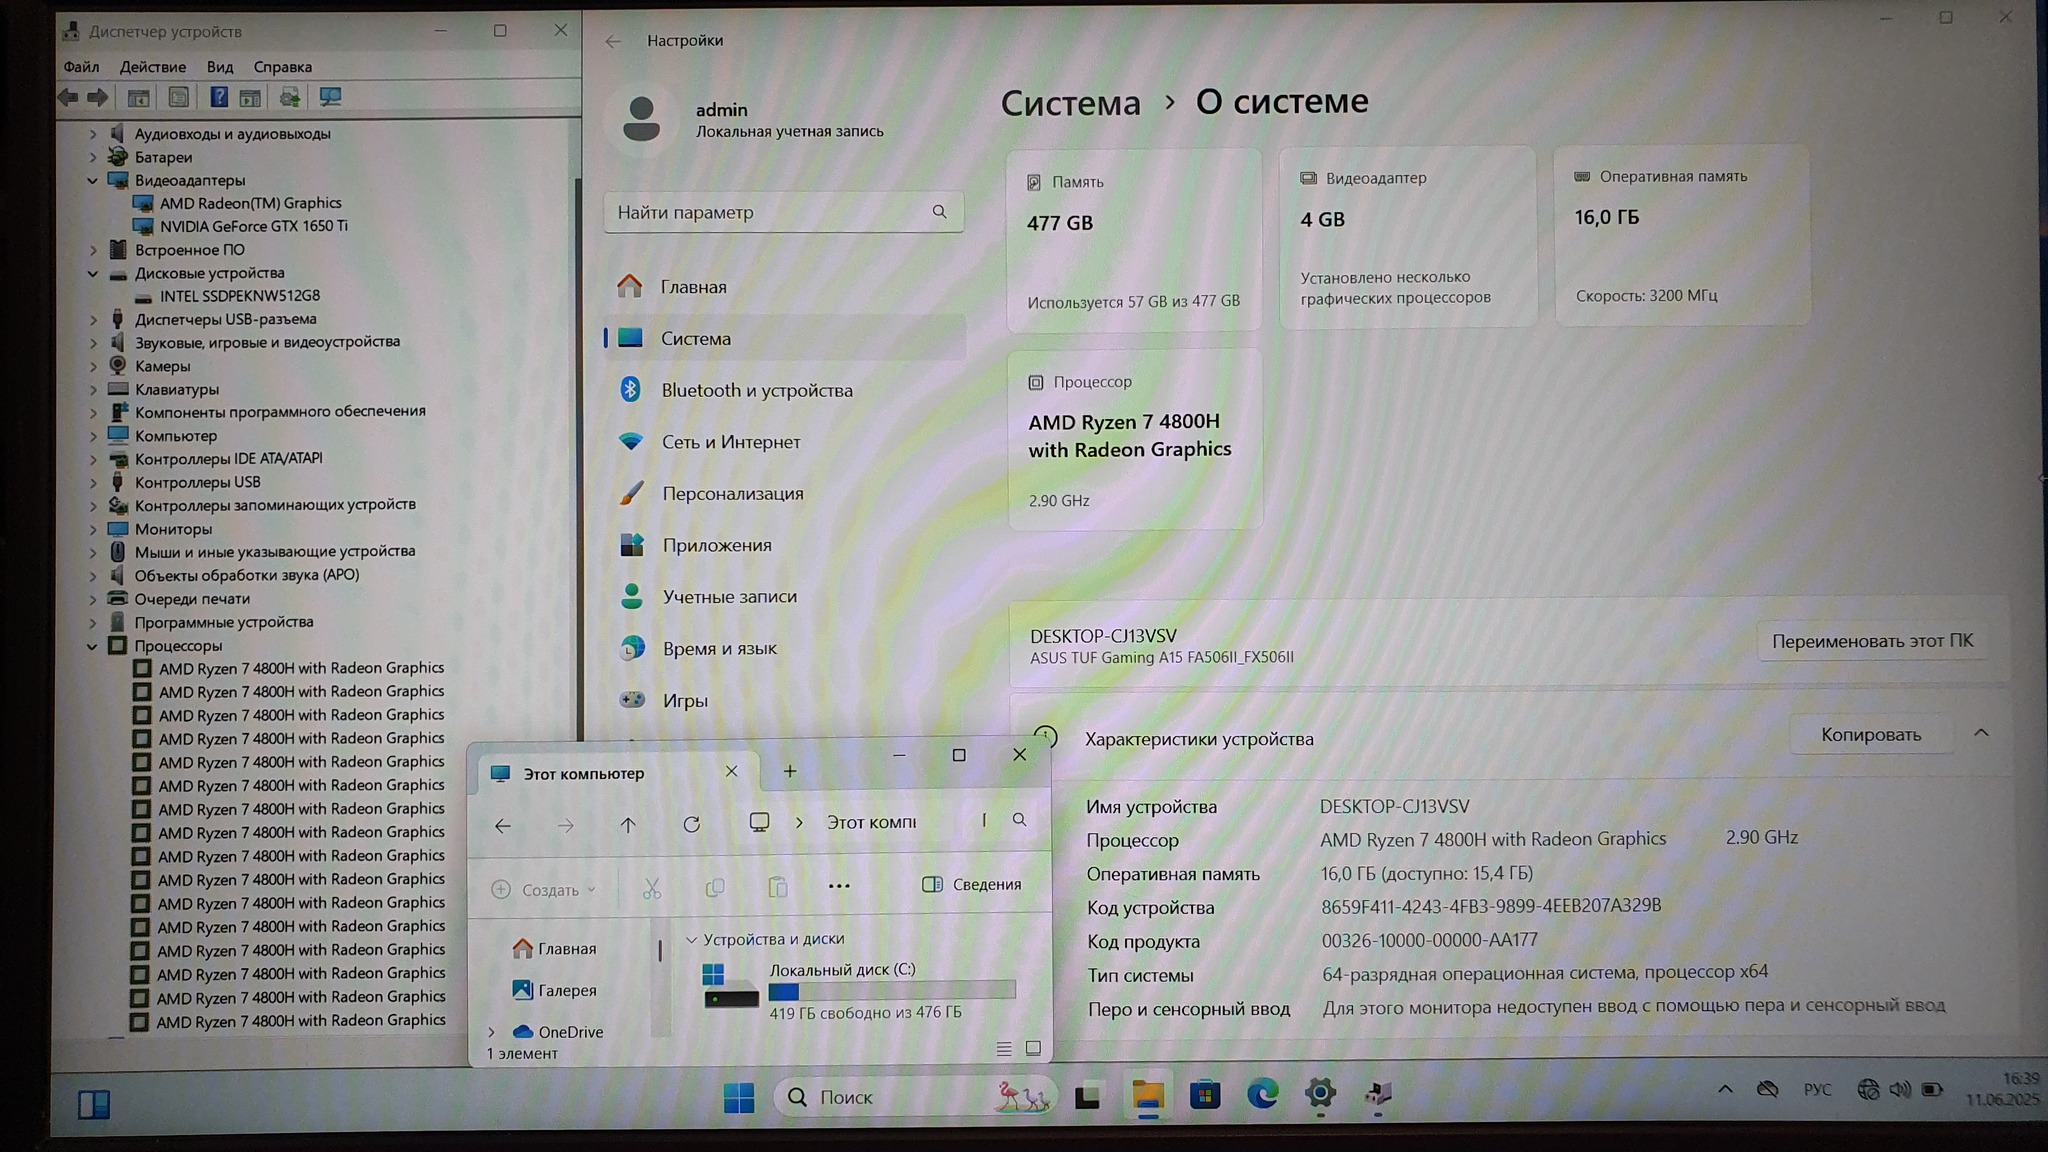The height and width of the screenshot is (1152, 2048).
Task: Open Bluetooth and devices settings
Action: click(x=756, y=390)
